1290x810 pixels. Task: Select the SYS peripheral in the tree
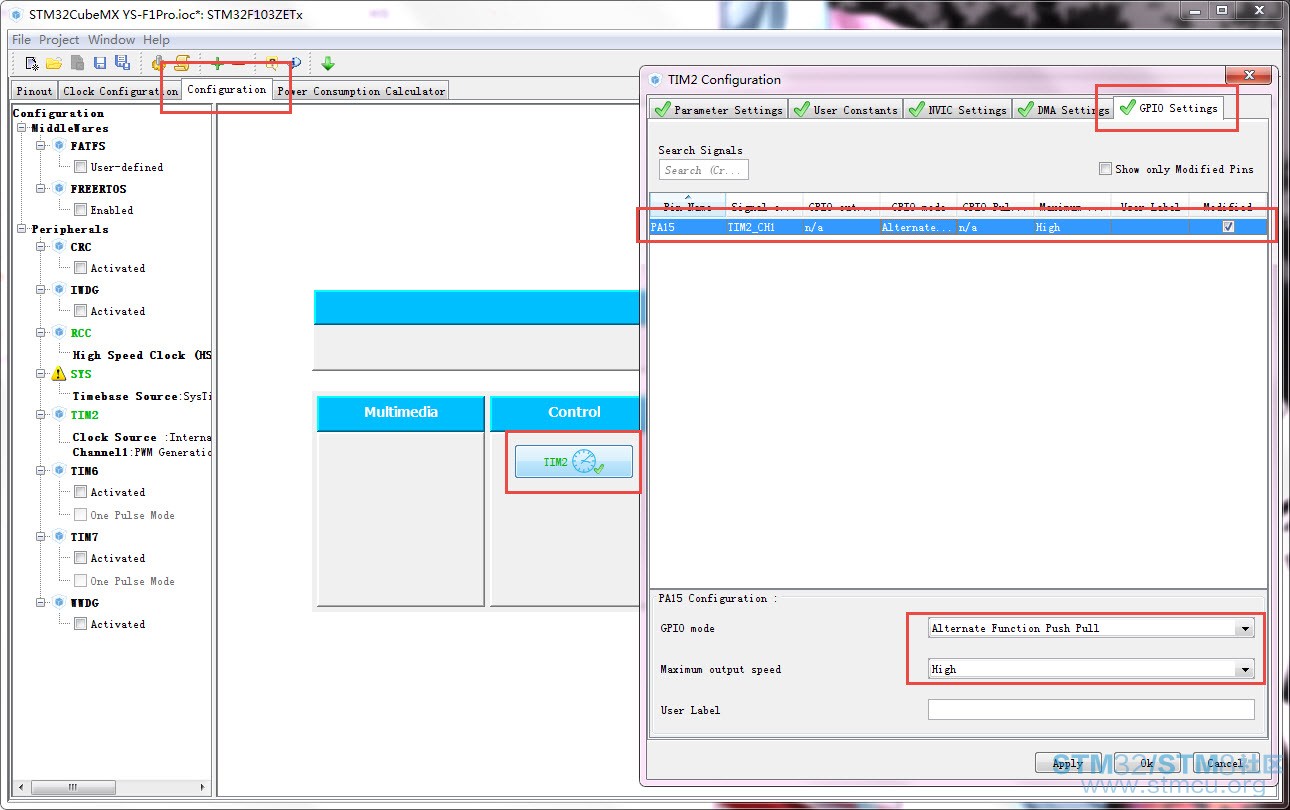click(81, 374)
